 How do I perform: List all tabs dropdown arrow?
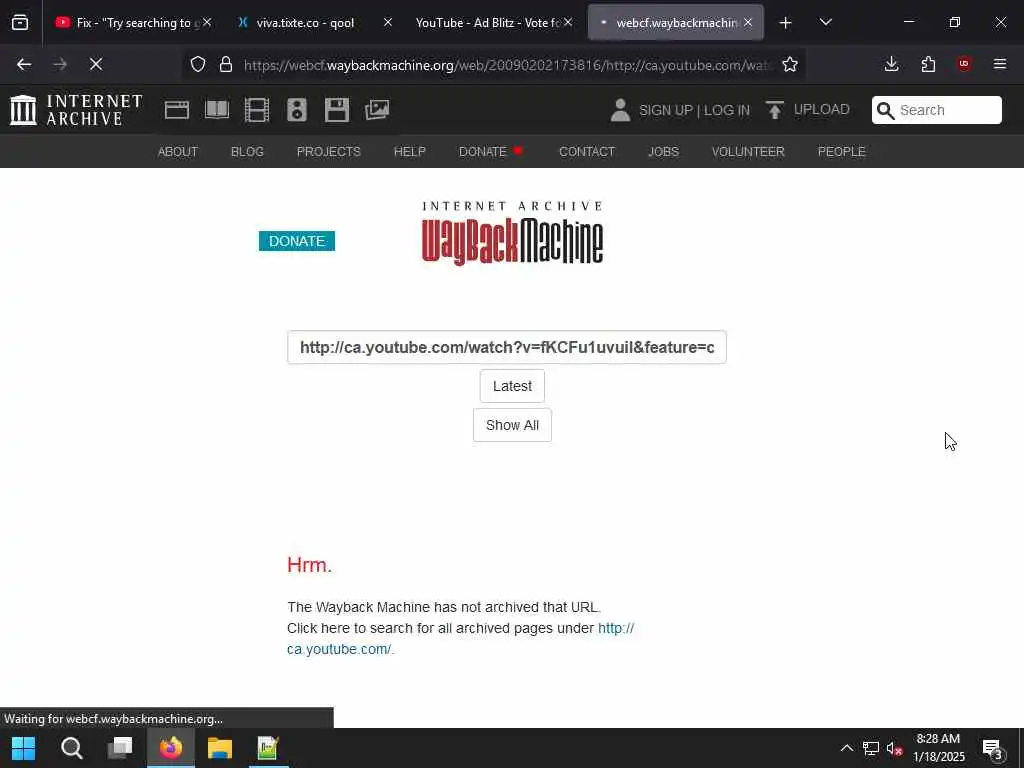[x=825, y=22]
